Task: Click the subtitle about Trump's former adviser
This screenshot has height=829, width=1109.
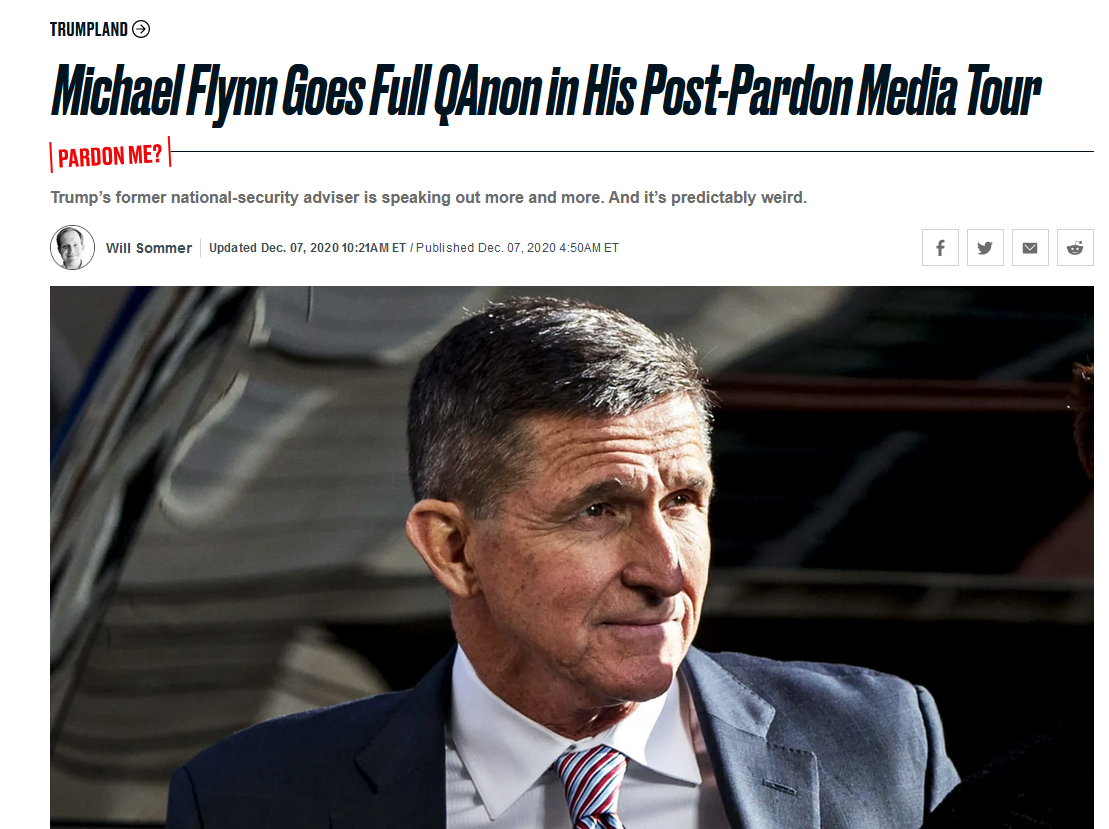Action: coord(428,197)
